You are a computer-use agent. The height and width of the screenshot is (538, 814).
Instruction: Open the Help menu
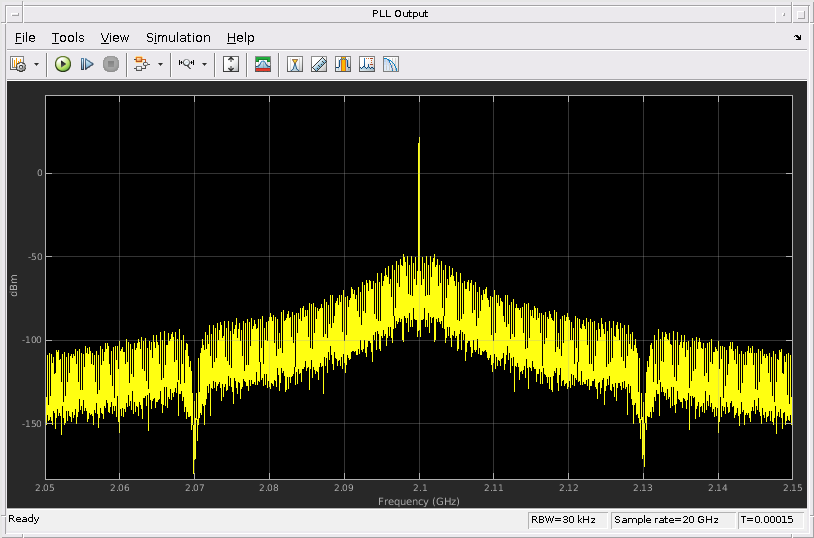tap(240, 38)
